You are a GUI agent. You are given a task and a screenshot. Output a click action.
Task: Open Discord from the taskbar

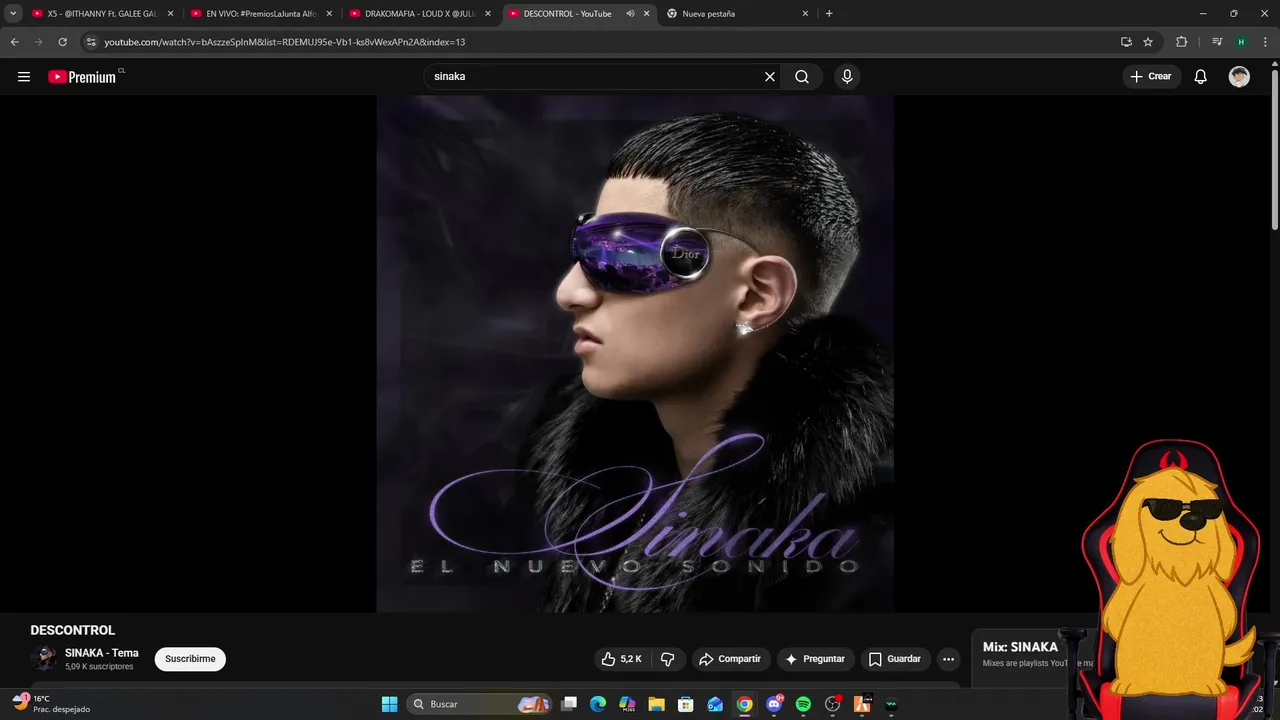tap(774, 705)
